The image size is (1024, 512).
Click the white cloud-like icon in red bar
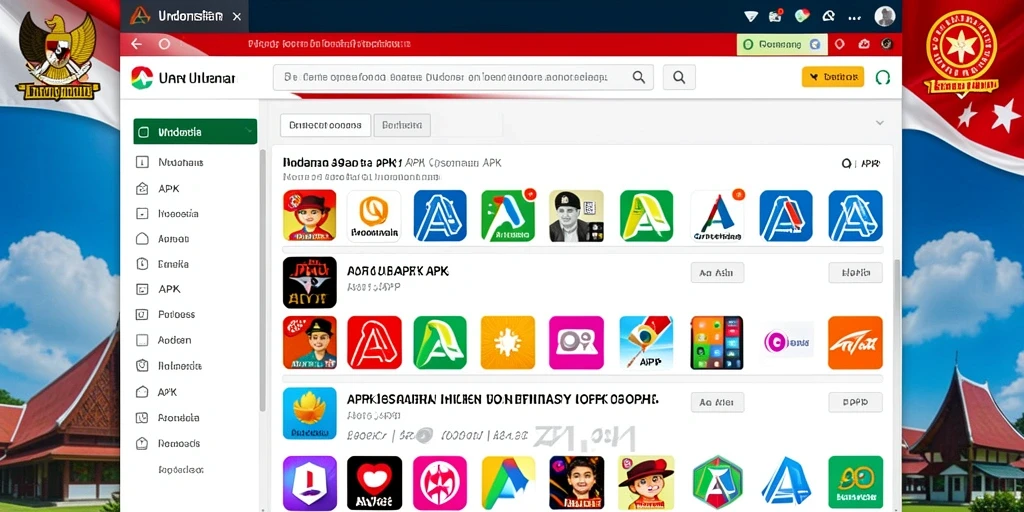click(864, 44)
